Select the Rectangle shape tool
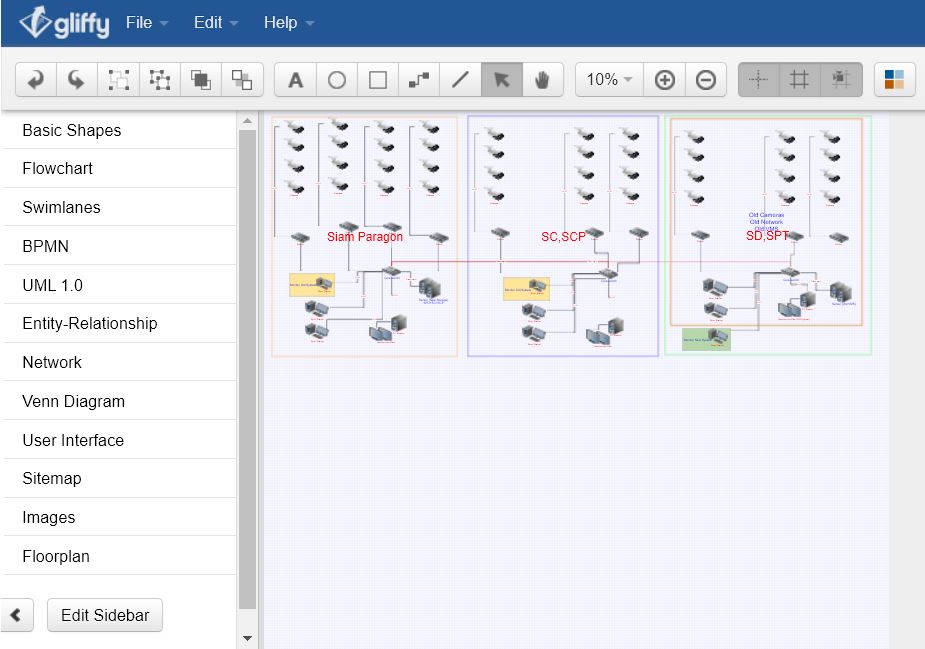The image size is (925, 649). pyautogui.click(x=378, y=80)
